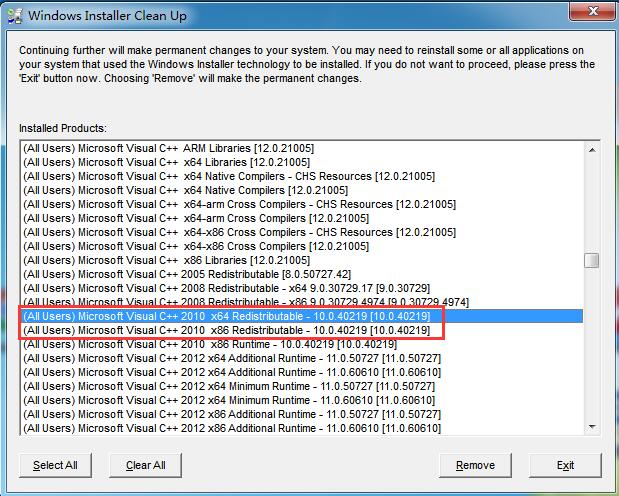Click the vertical scrollbar thumb

coord(592,260)
